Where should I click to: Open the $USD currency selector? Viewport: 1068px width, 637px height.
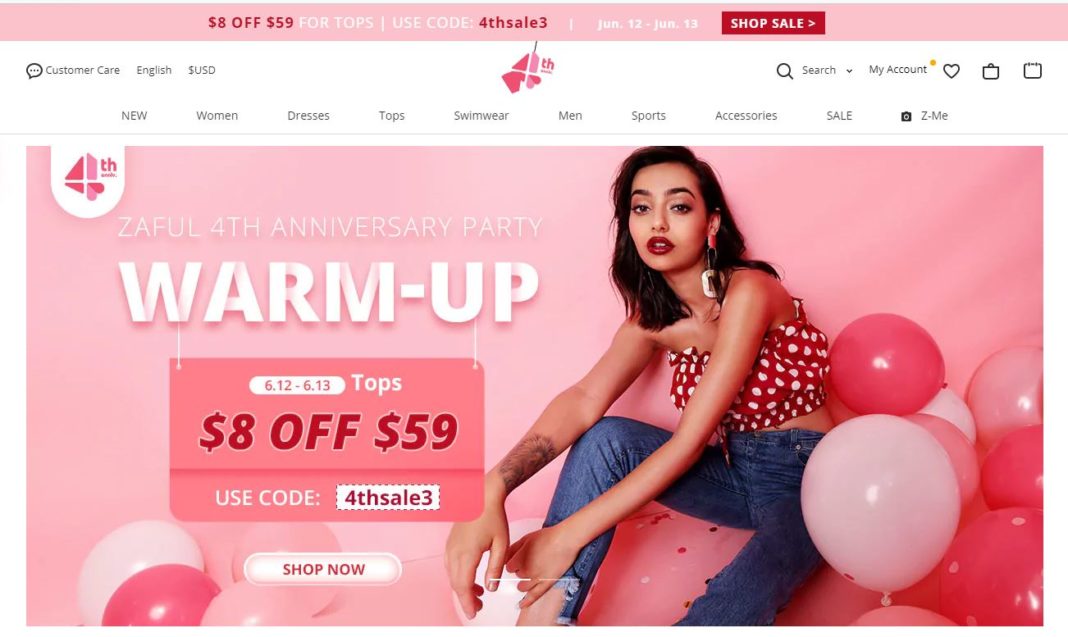point(202,70)
